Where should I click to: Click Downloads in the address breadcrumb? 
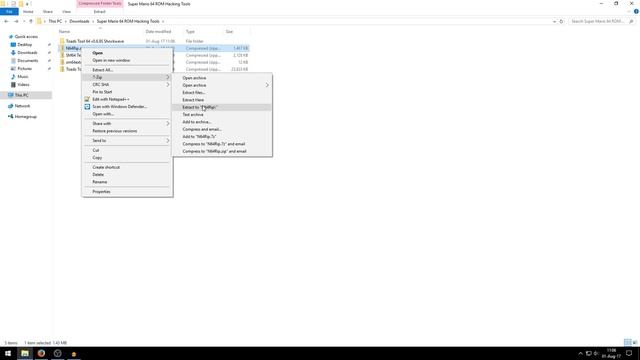[x=79, y=21]
